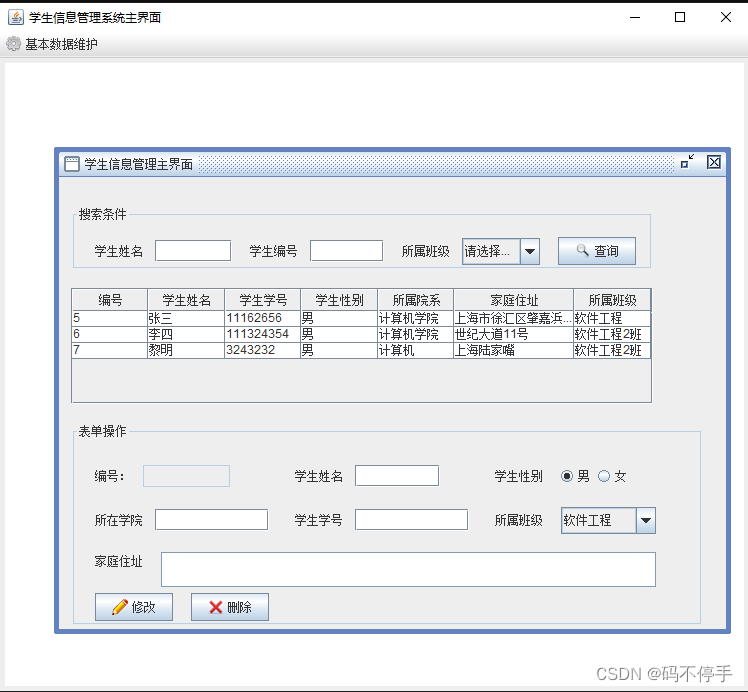Select the row for 张三
This screenshot has height=692, width=748.
(x=361, y=318)
